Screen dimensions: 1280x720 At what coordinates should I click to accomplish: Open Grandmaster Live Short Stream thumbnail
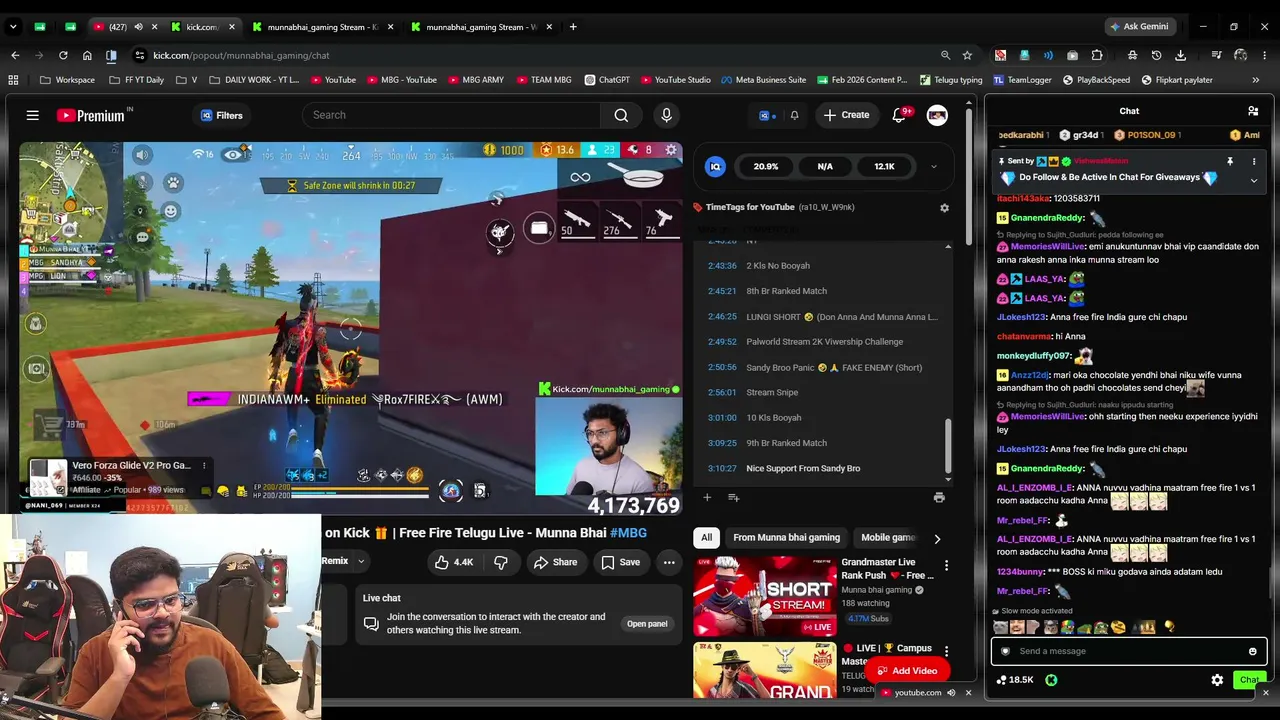764,596
